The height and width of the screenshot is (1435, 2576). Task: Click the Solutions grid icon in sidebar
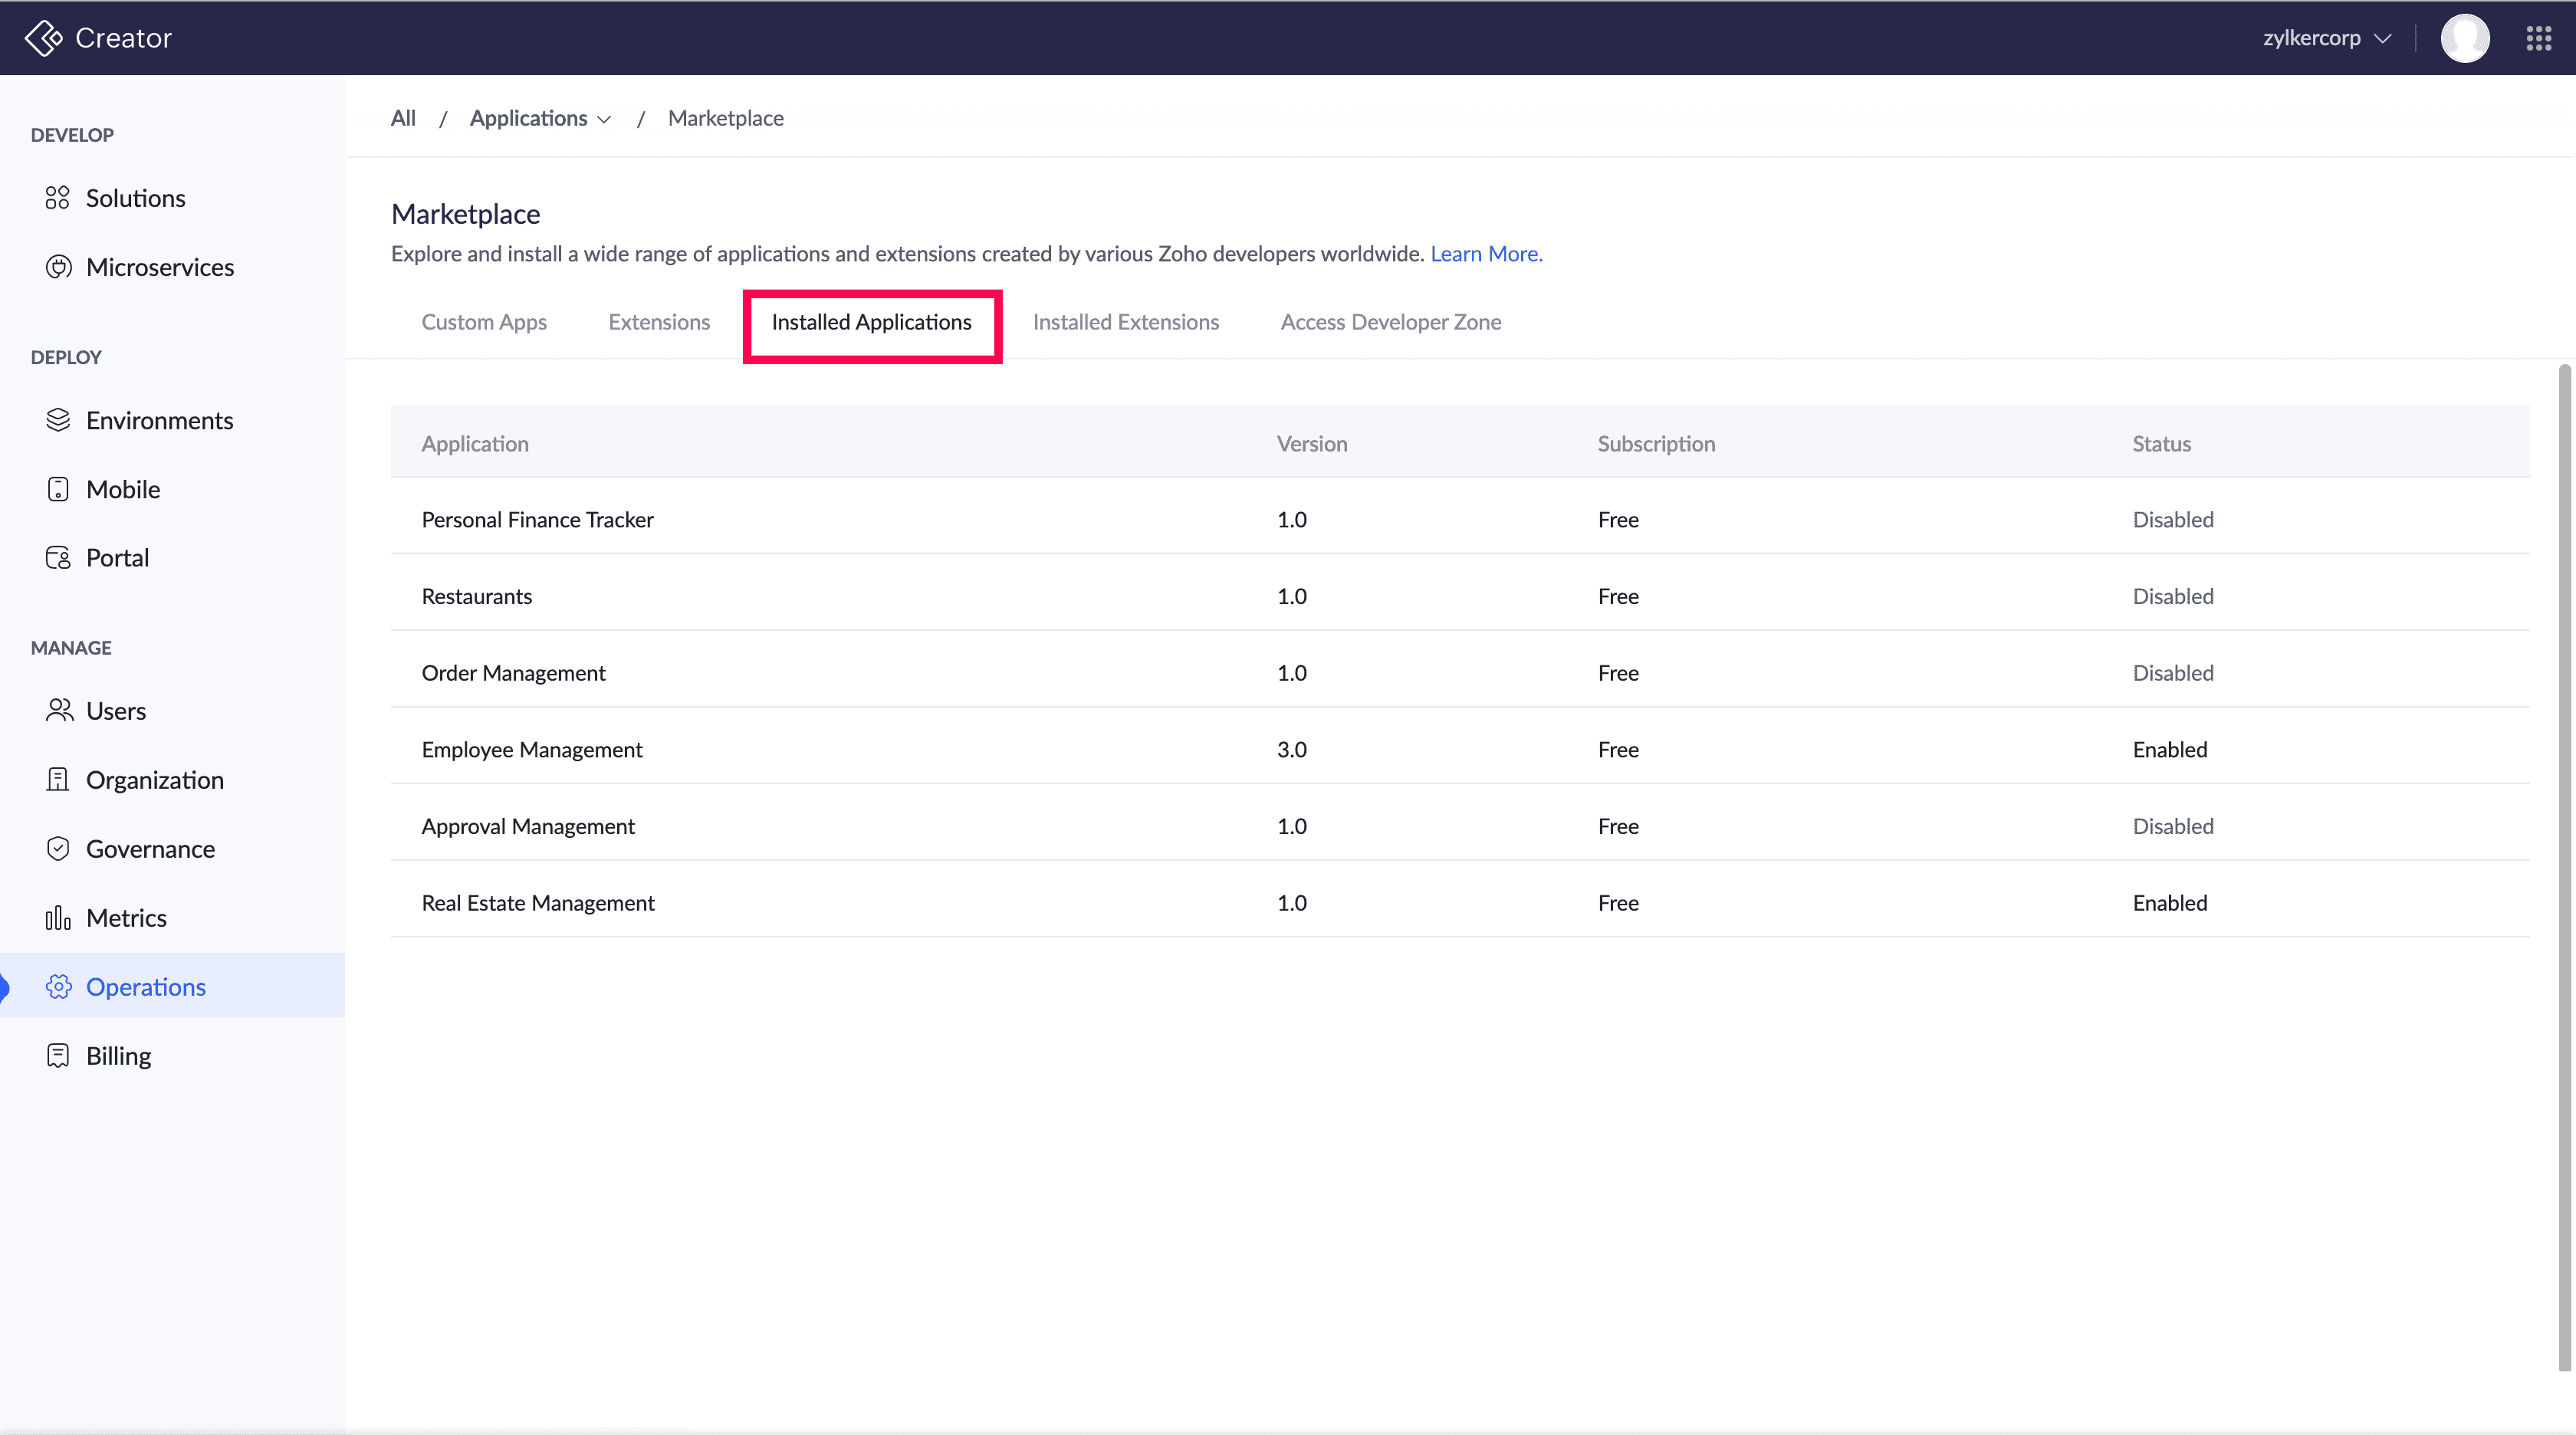[58, 198]
